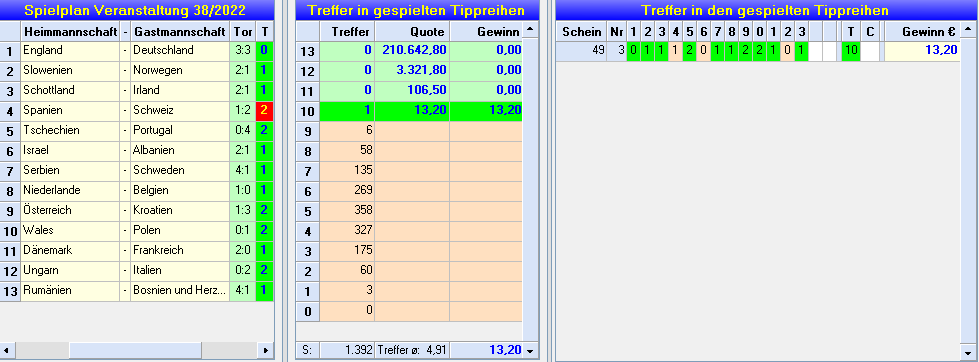Click the Treffer count 269 cell
The image size is (979, 362).
point(347,190)
